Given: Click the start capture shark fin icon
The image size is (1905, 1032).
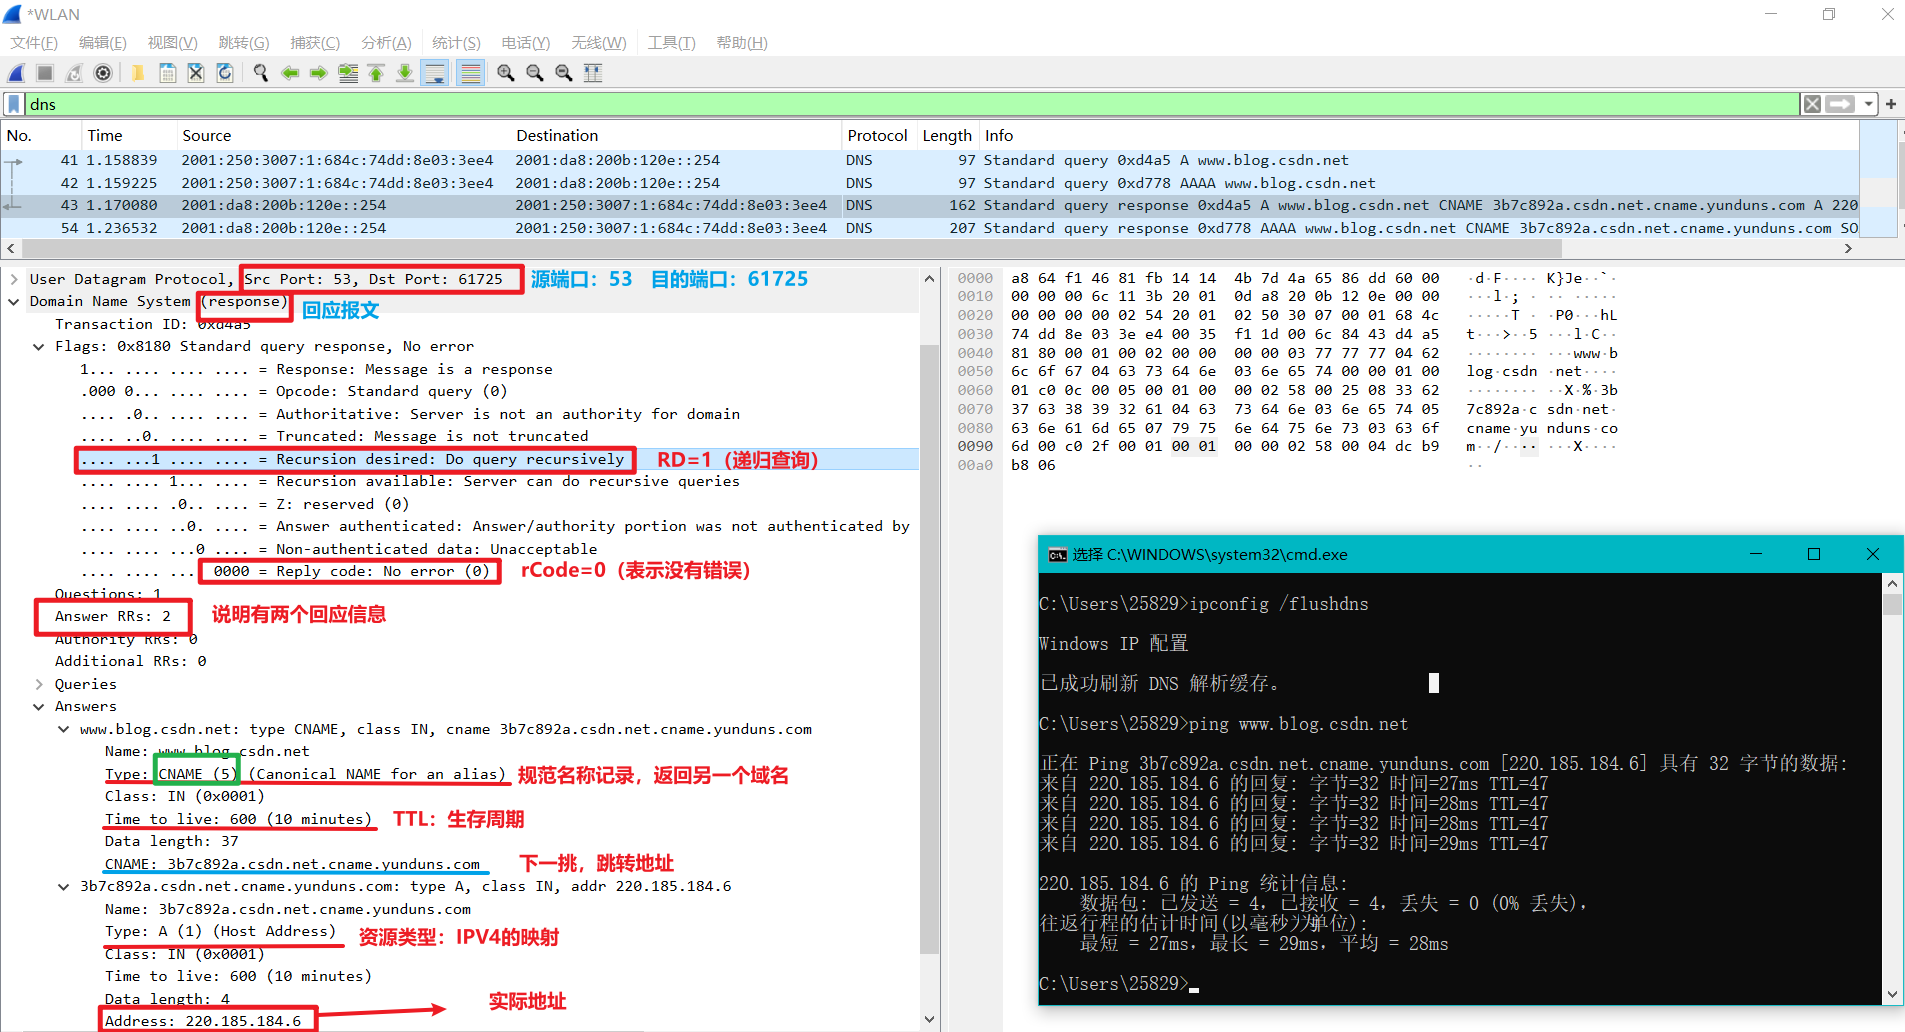Looking at the screenshot, I should coord(16,73).
